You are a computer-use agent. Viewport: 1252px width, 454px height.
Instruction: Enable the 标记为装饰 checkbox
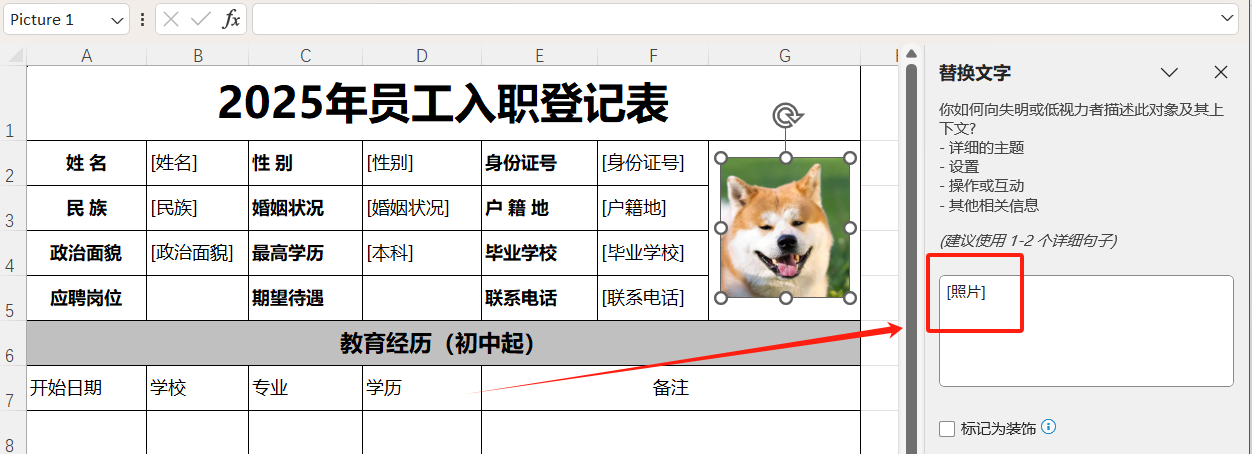point(947,428)
